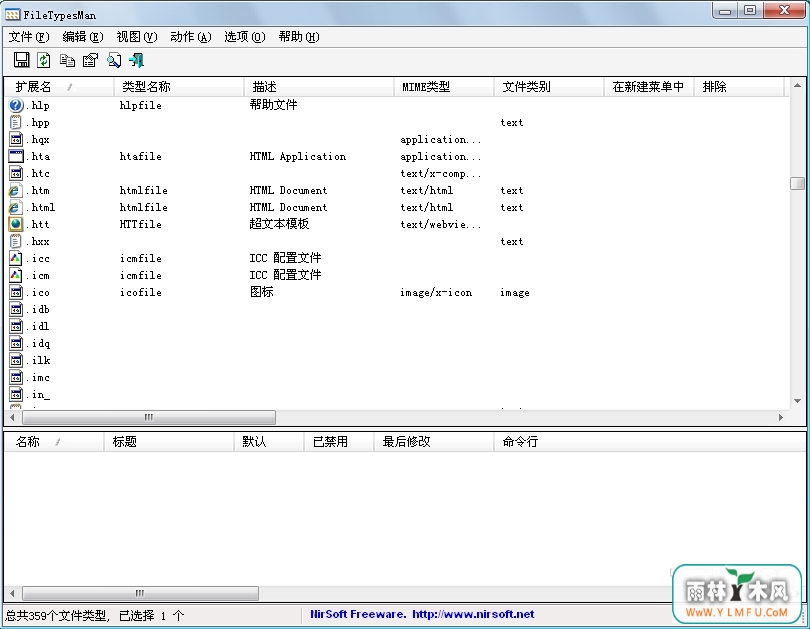The height and width of the screenshot is (629, 810).
Task: Sort lower pane by 默认 column
Action: tap(269, 442)
